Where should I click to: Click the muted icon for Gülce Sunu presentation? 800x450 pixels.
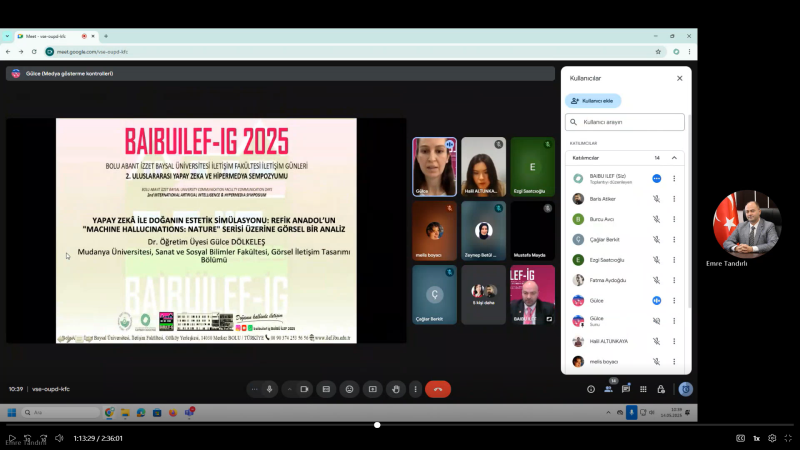(x=657, y=321)
